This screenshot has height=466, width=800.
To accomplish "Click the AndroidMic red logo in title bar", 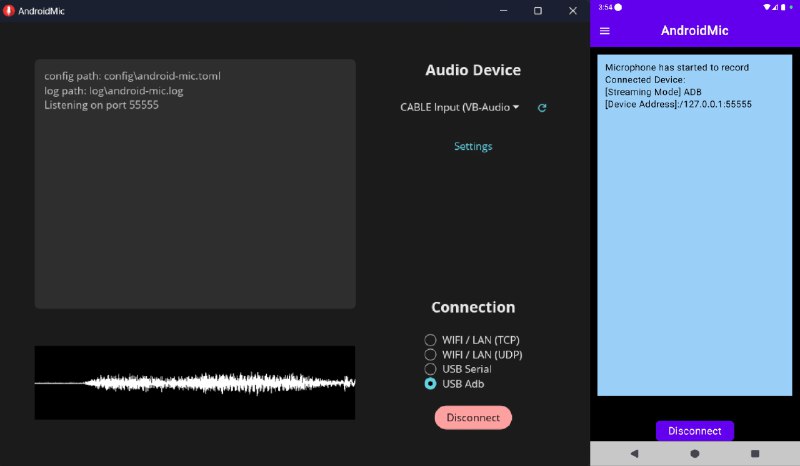I will coord(9,10).
